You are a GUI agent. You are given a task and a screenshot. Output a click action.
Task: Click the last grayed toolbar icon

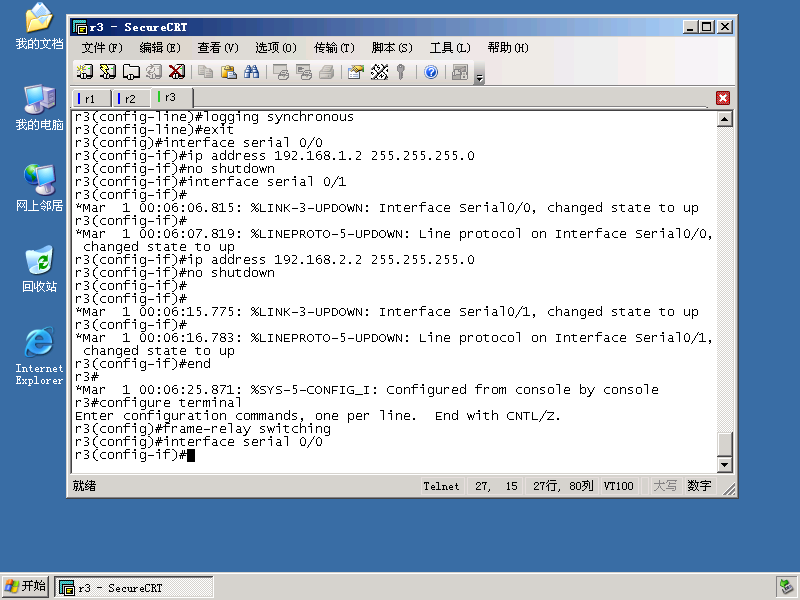tap(460, 72)
